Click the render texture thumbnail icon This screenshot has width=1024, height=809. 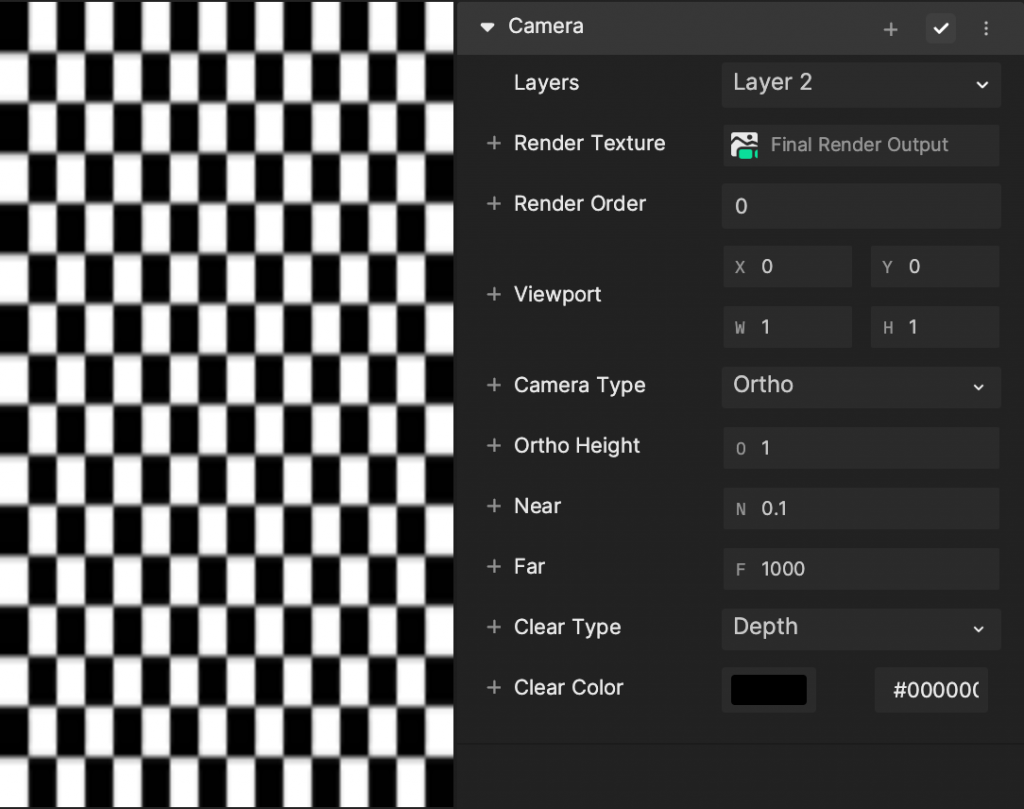(x=744, y=145)
